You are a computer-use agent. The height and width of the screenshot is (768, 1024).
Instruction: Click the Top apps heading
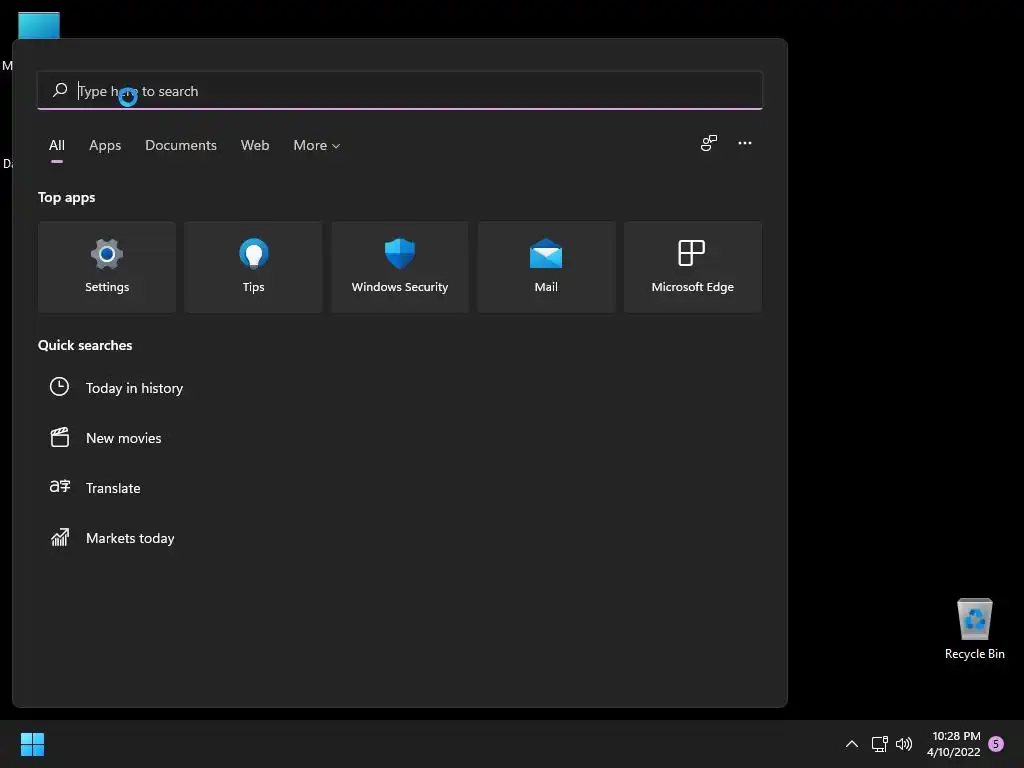pos(67,197)
